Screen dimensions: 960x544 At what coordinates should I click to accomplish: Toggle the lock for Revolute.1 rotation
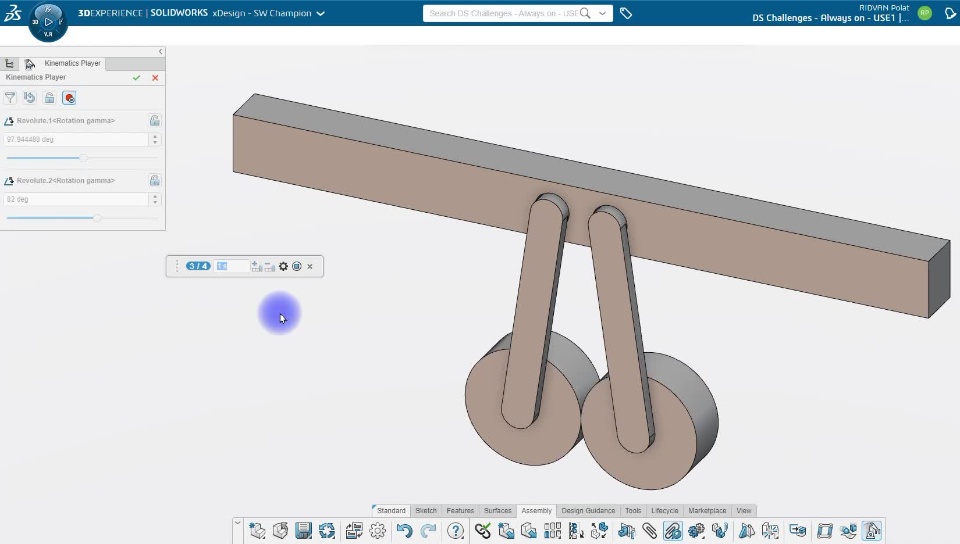point(154,121)
